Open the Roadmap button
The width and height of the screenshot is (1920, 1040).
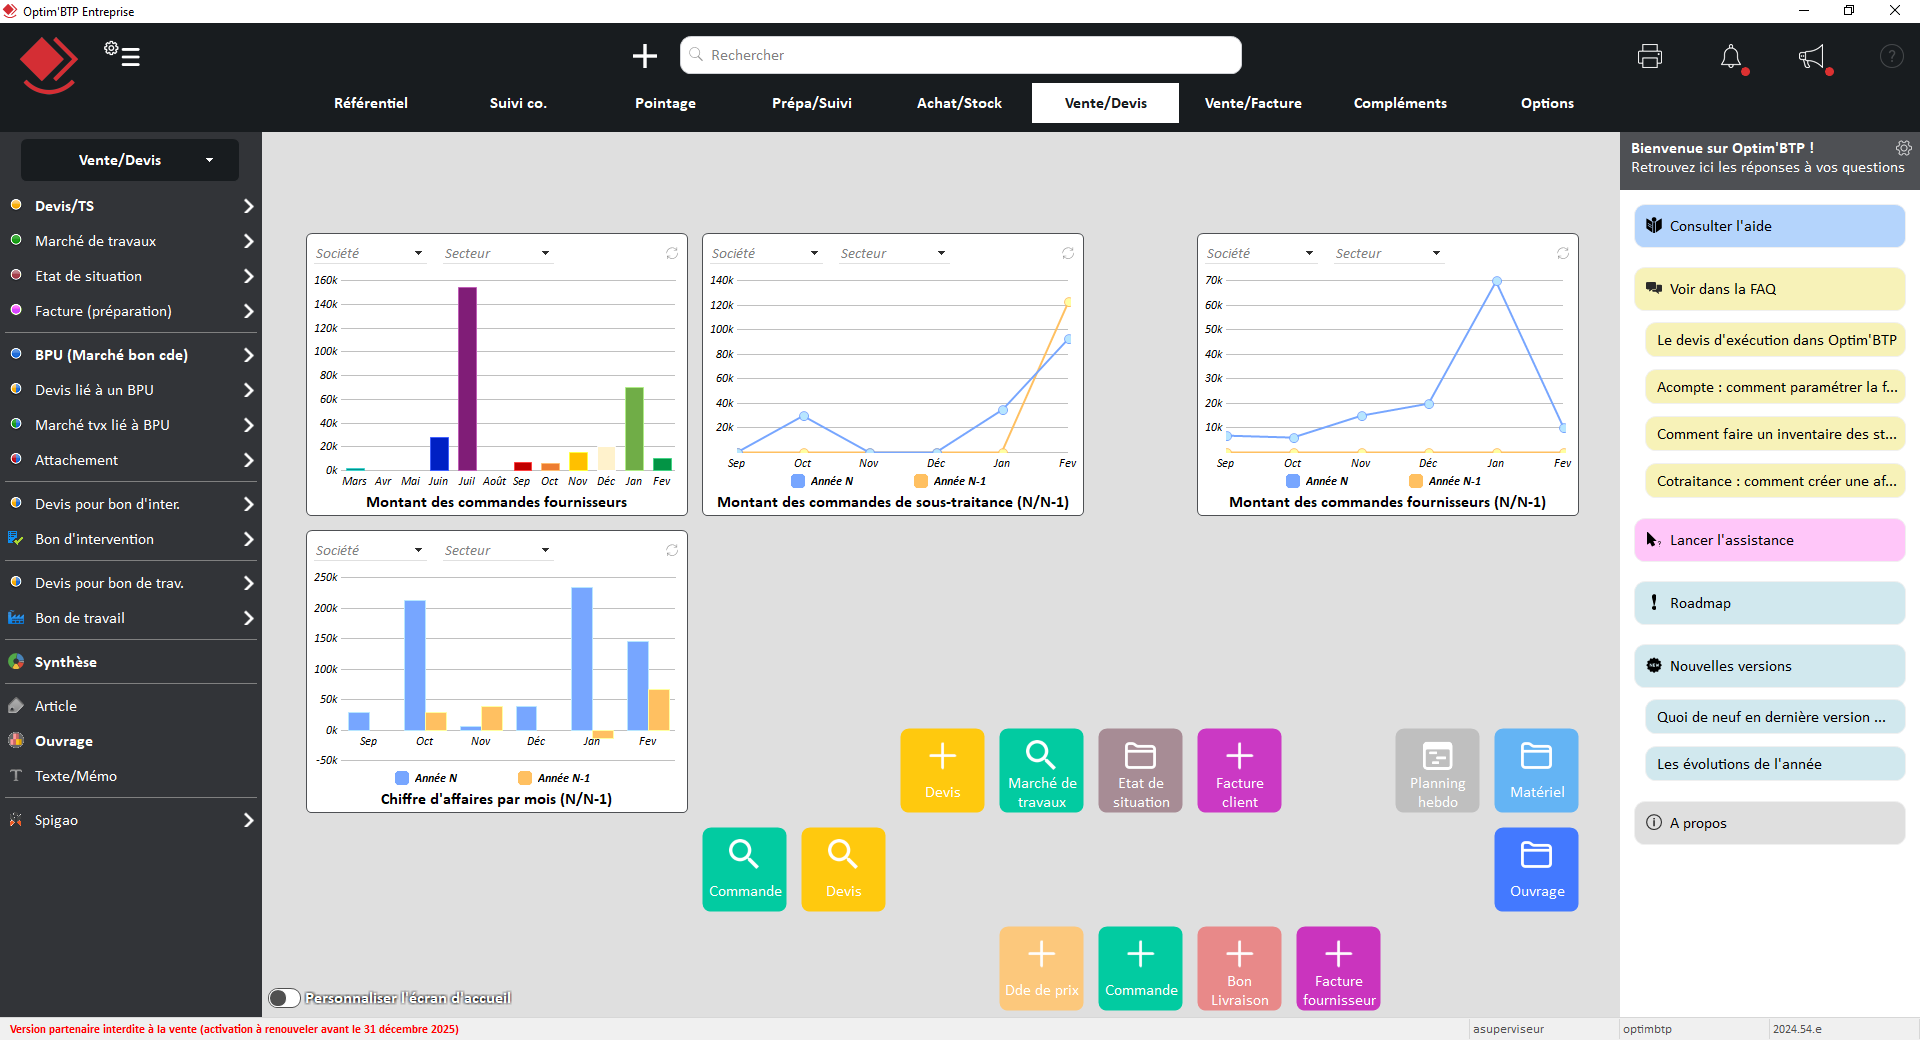(1770, 603)
